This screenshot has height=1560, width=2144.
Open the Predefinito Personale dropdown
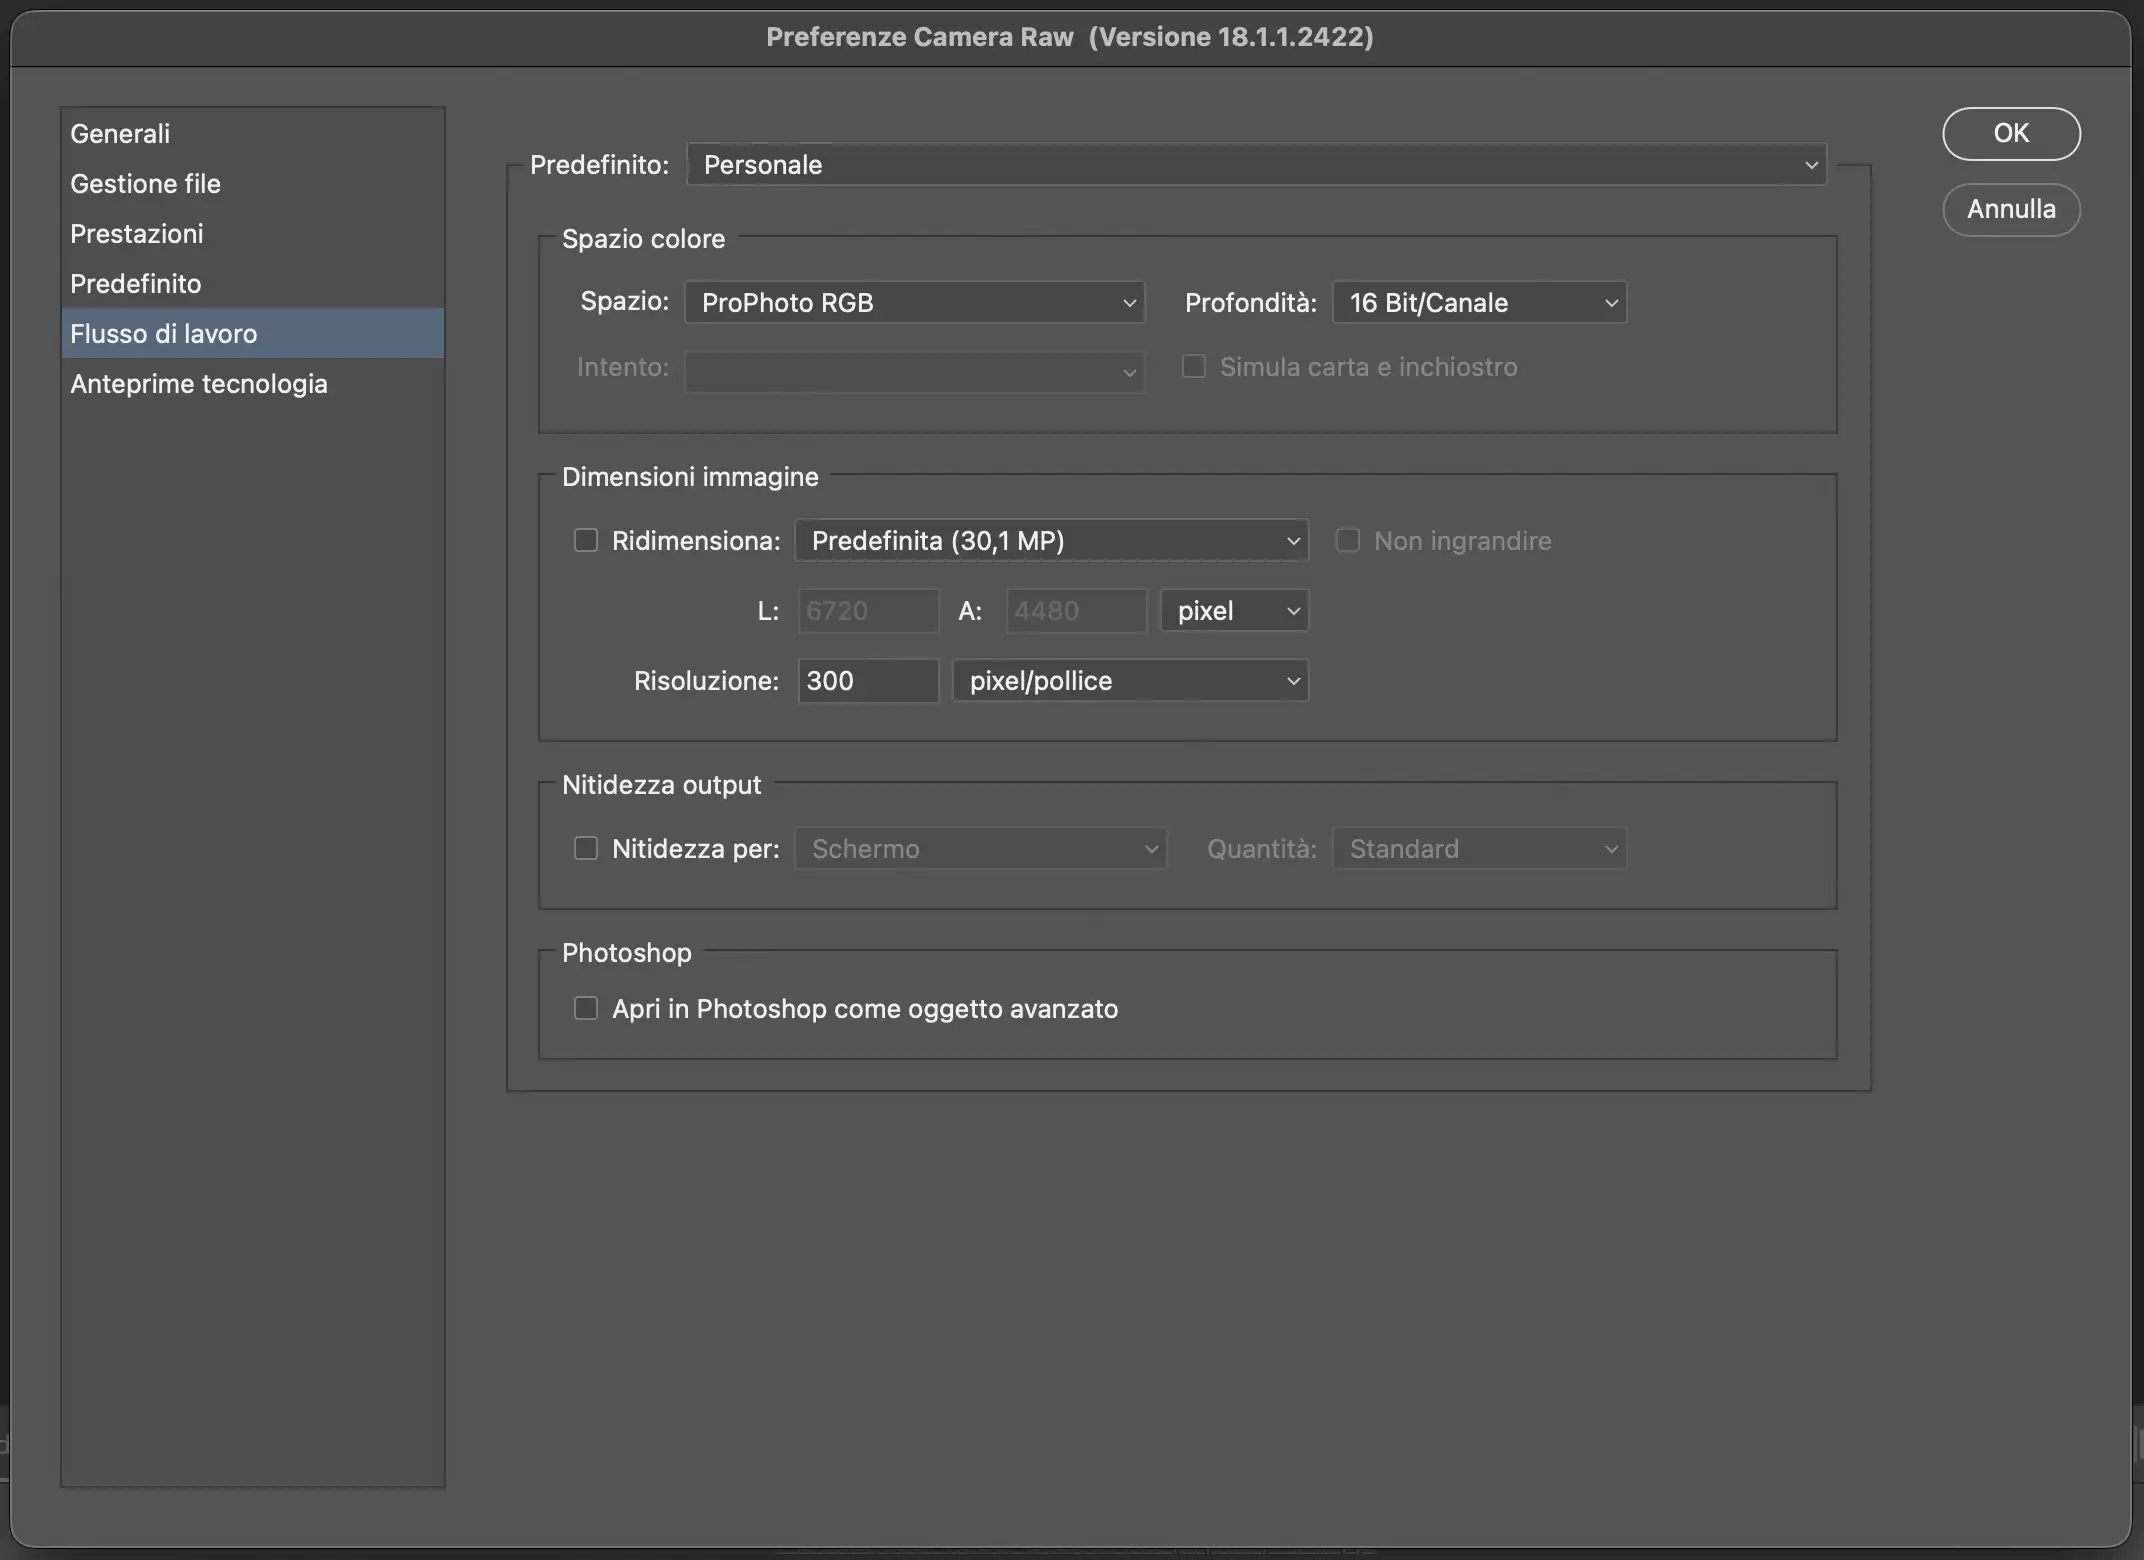click(1256, 165)
